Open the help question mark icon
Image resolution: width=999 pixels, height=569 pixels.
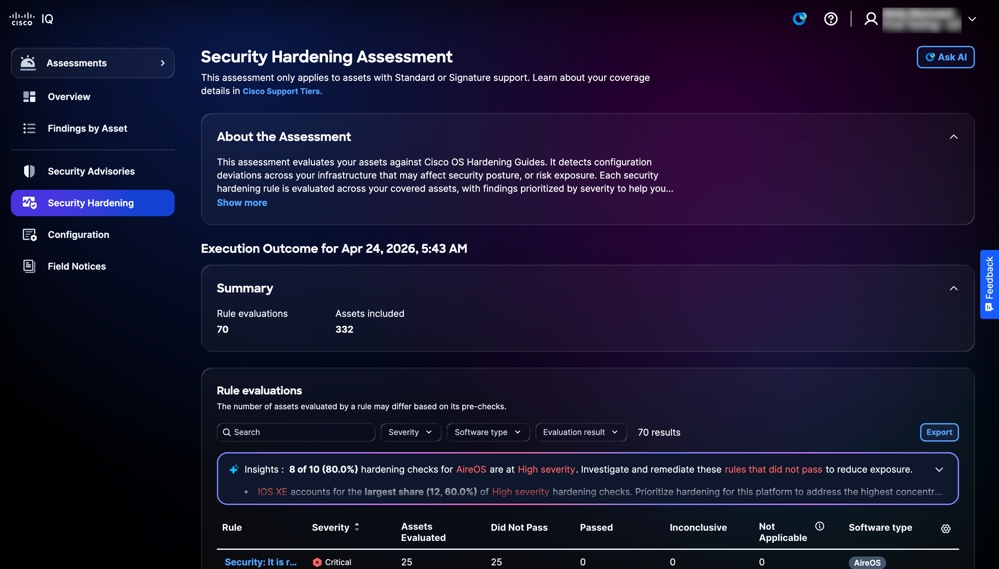(831, 18)
